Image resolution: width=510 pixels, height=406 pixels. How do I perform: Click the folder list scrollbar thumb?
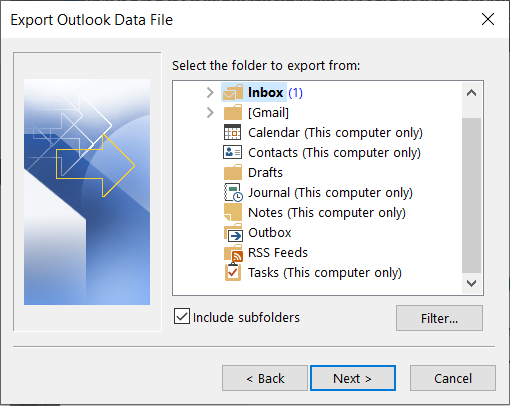tap(471, 195)
